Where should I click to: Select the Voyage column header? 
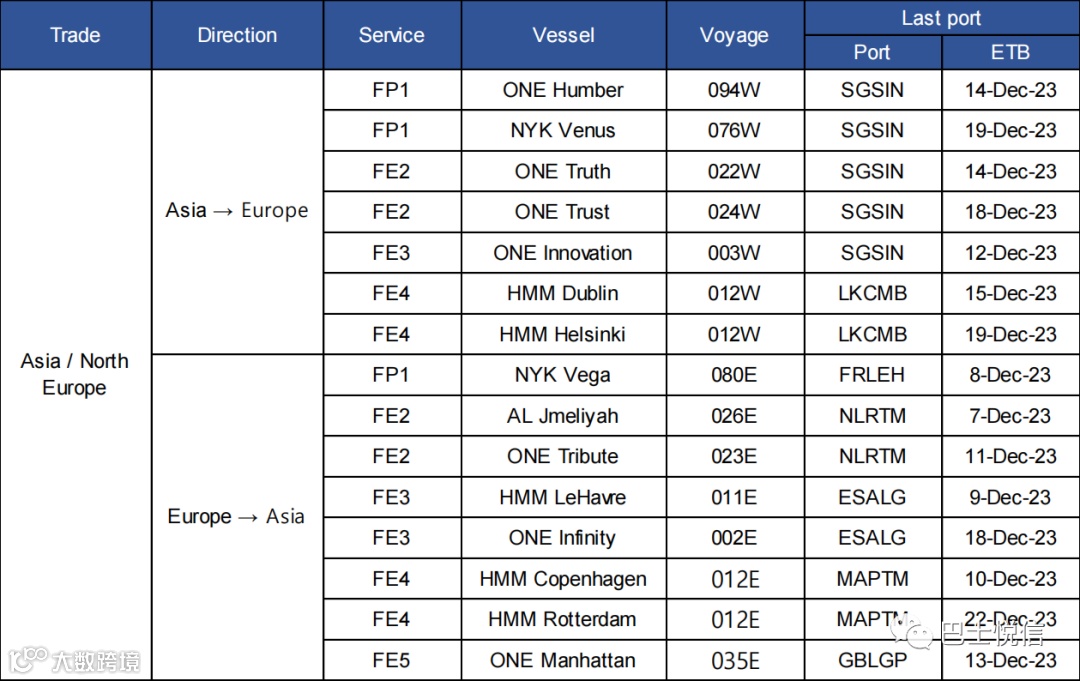coord(735,35)
